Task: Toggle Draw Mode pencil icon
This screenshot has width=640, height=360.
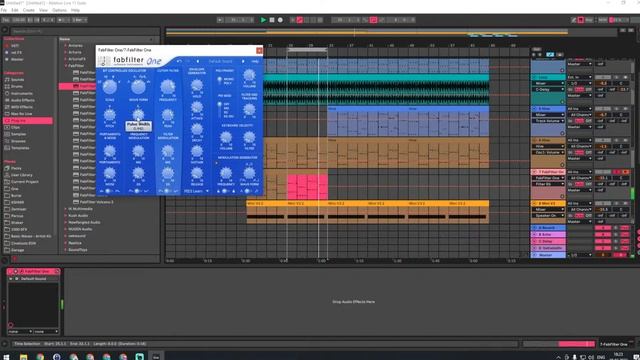Action: pyautogui.click(x=573, y=20)
